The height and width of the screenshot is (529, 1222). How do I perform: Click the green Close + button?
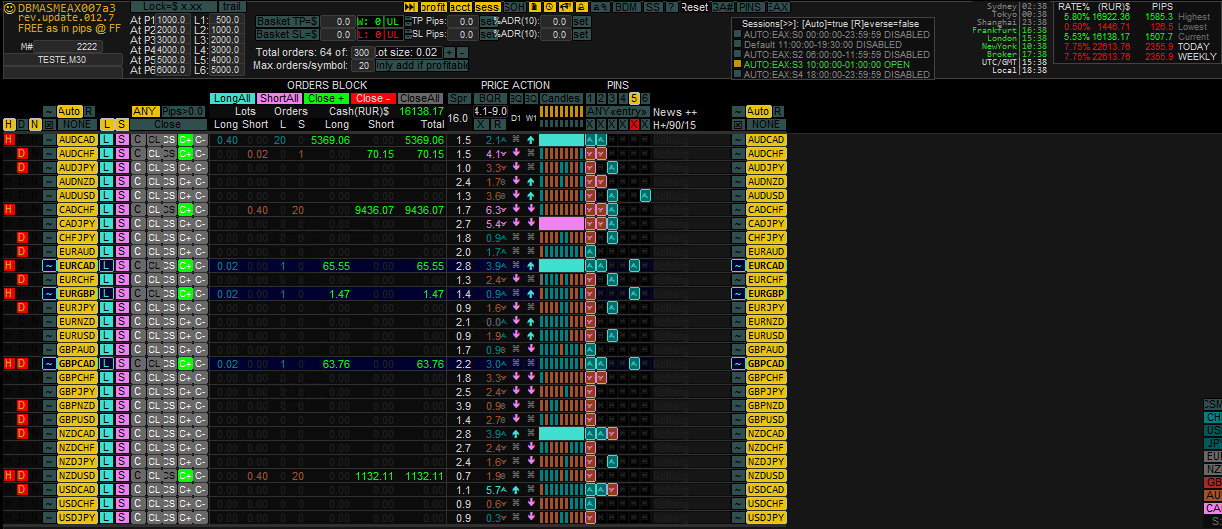[x=327, y=98]
